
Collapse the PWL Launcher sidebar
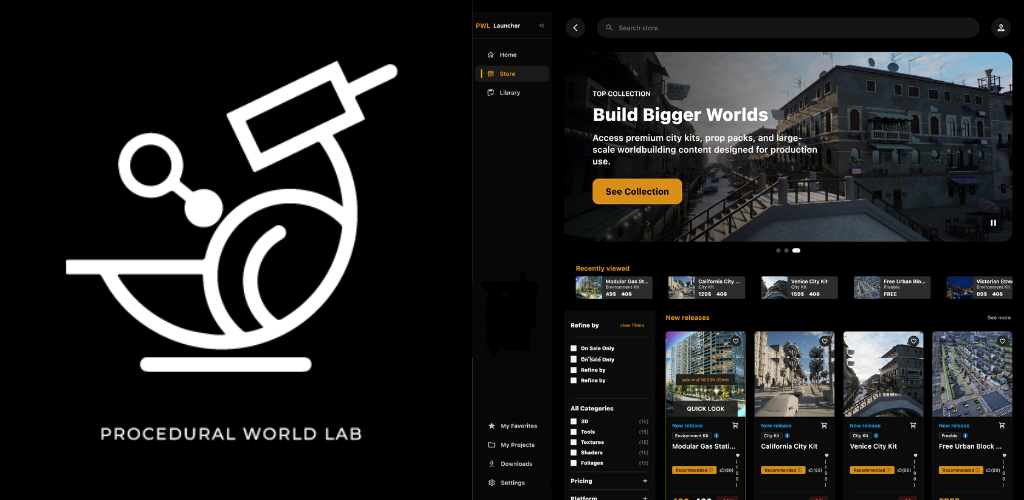point(541,25)
